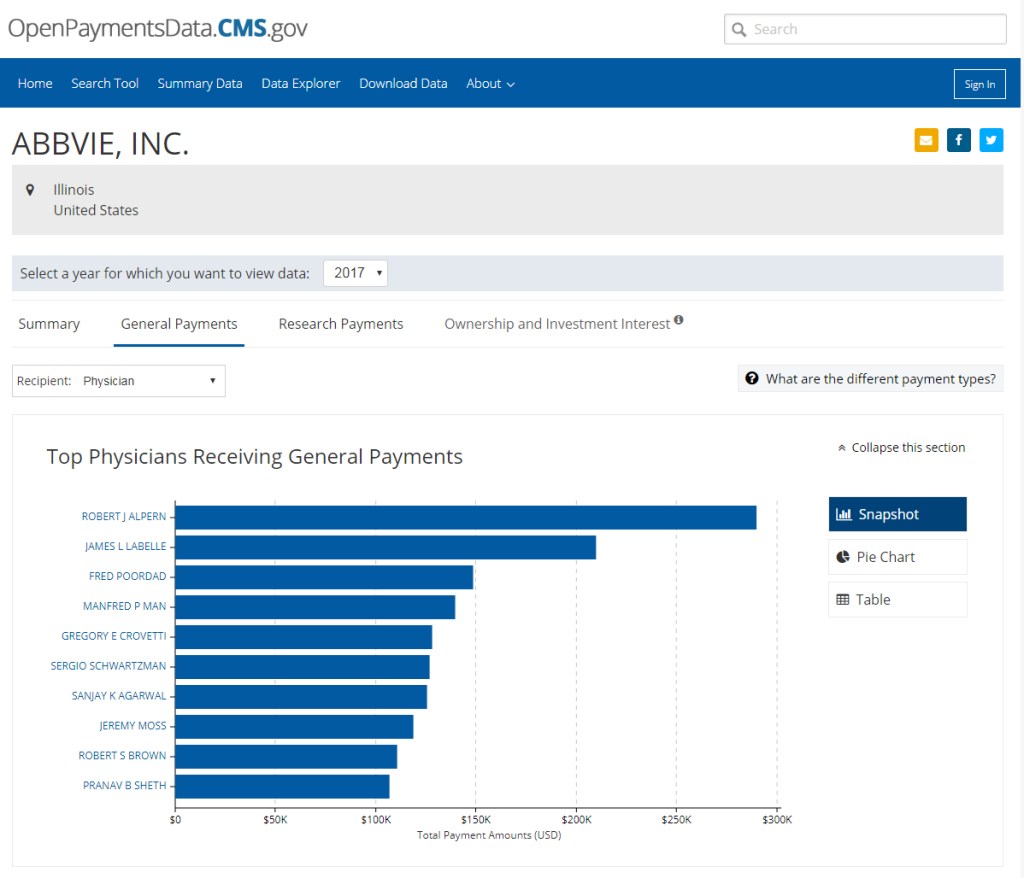1024x878 pixels.
Task: Share the page via Twitter icon
Action: (x=991, y=140)
